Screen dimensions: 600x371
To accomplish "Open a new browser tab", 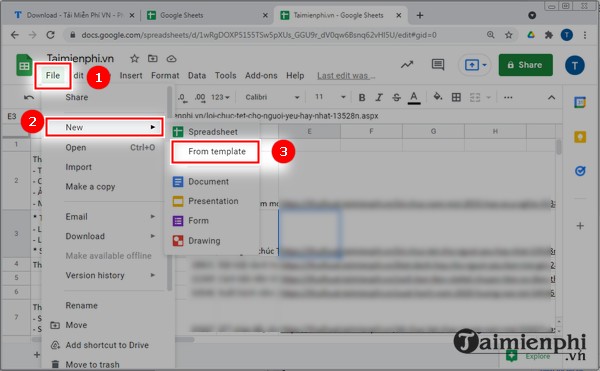I will (420, 15).
